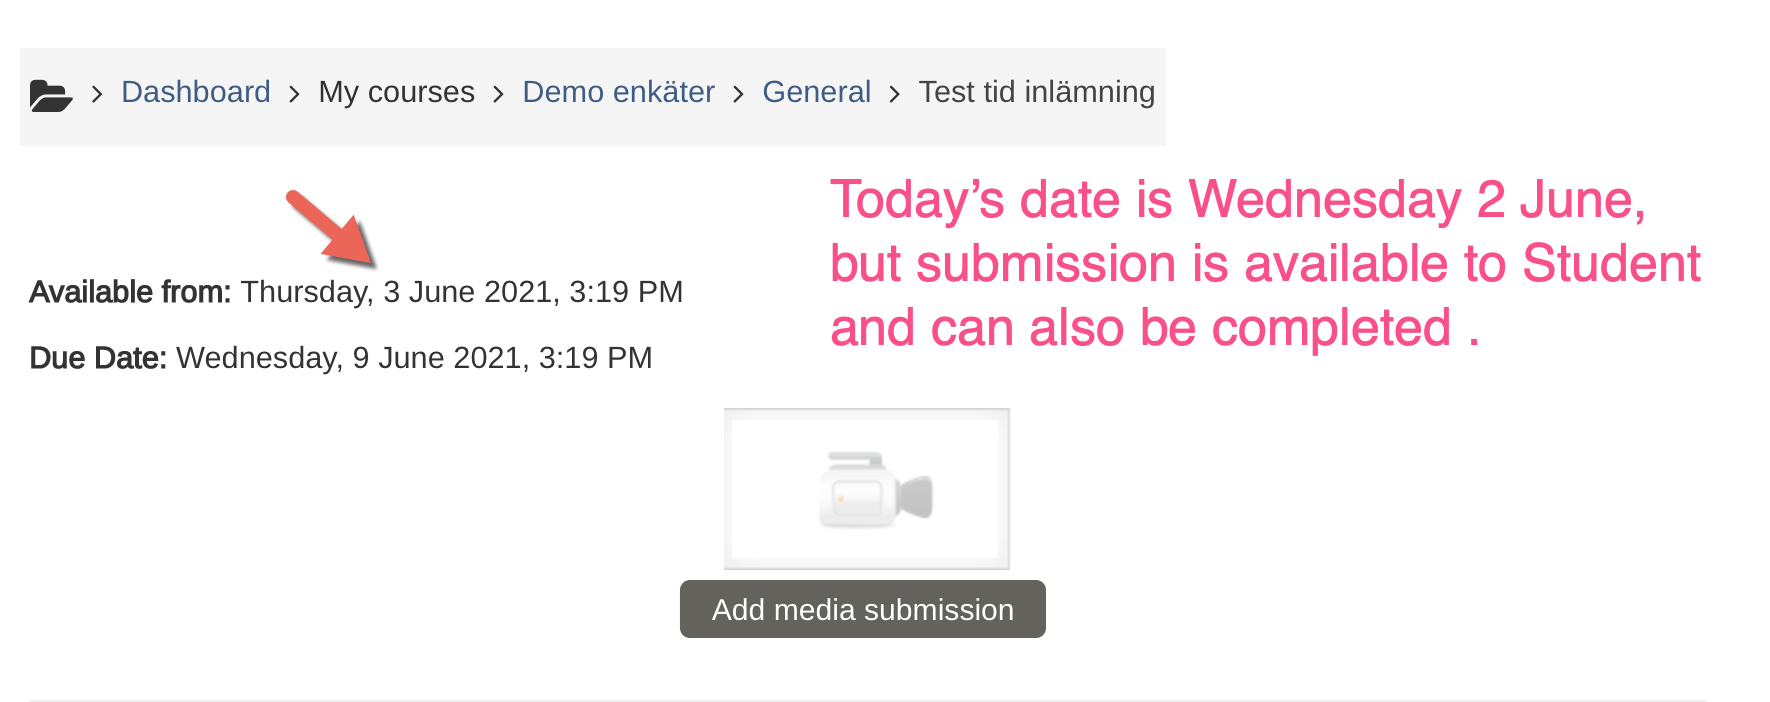
Task: Select My courses in the breadcrumb trail
Action: point(396,92)
